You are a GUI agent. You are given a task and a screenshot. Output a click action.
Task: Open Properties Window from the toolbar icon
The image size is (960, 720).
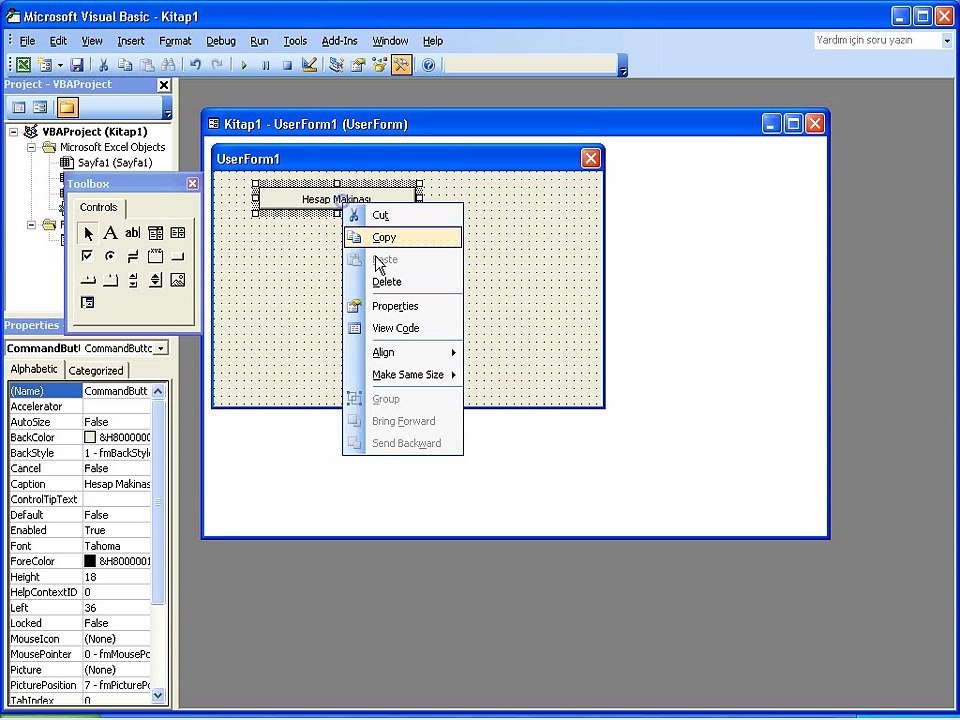click(358, 64)
